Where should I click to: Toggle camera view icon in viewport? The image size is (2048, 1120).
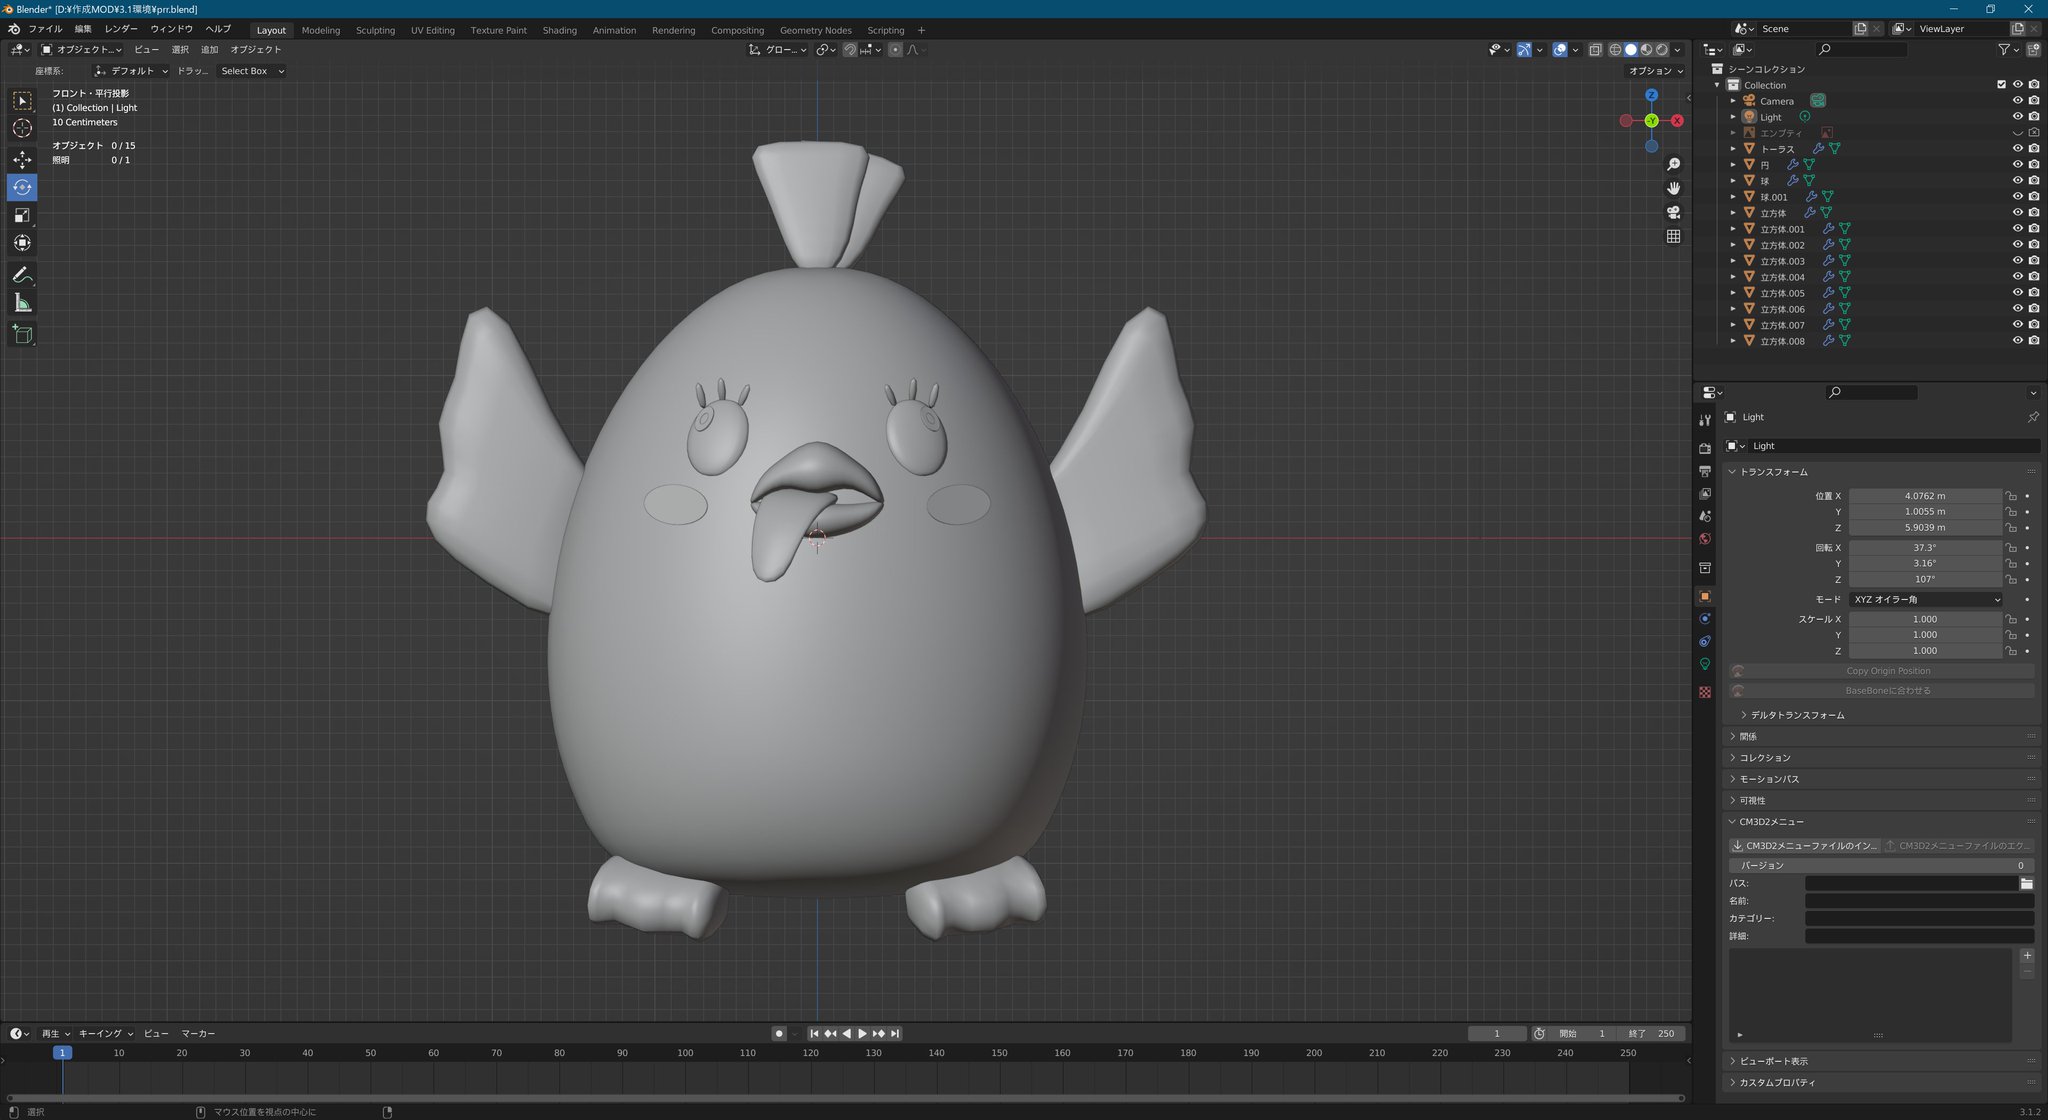click(1673, 212)
